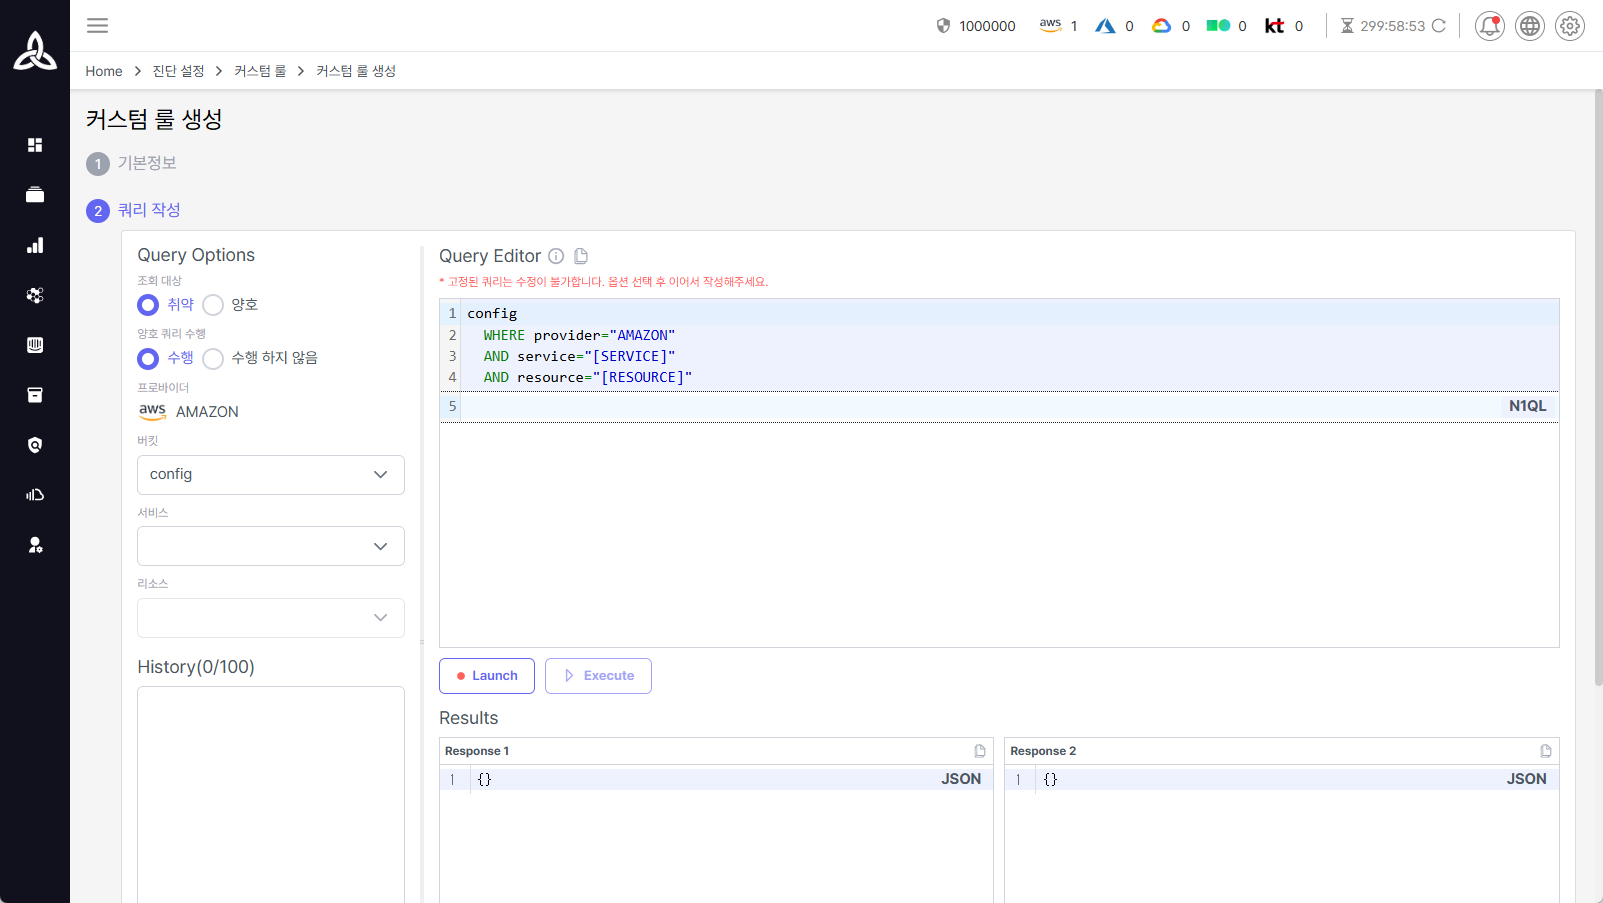Open the dashboard icon in the sidebar
Screen dimensions: 1603x903
coord(35,145)
